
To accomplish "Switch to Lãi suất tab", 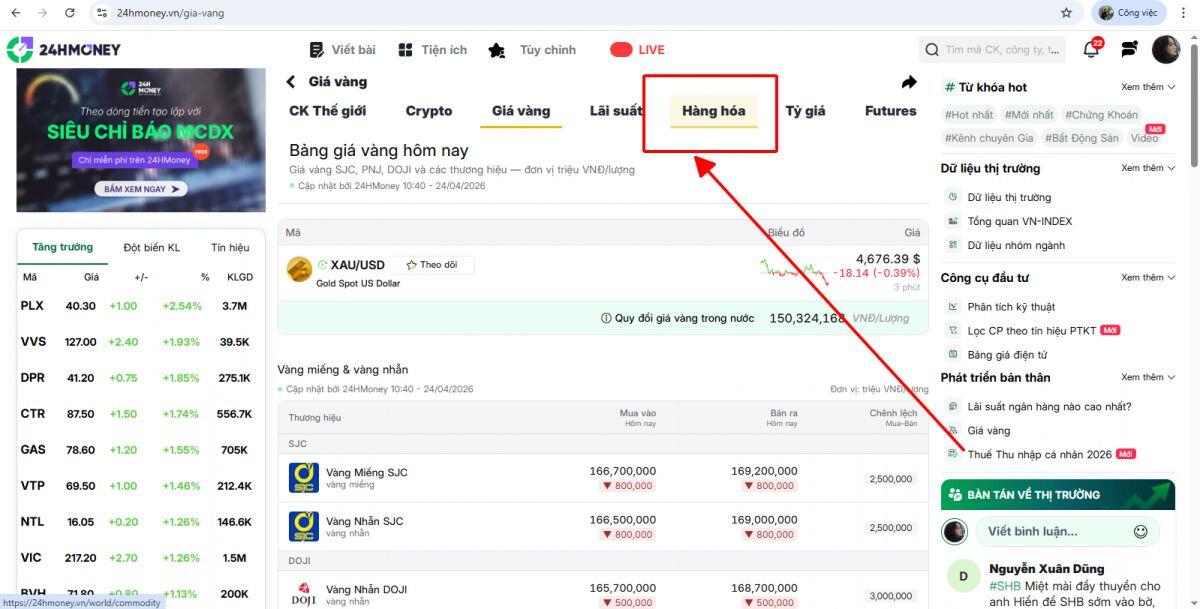I will click(x=616, y=111).
